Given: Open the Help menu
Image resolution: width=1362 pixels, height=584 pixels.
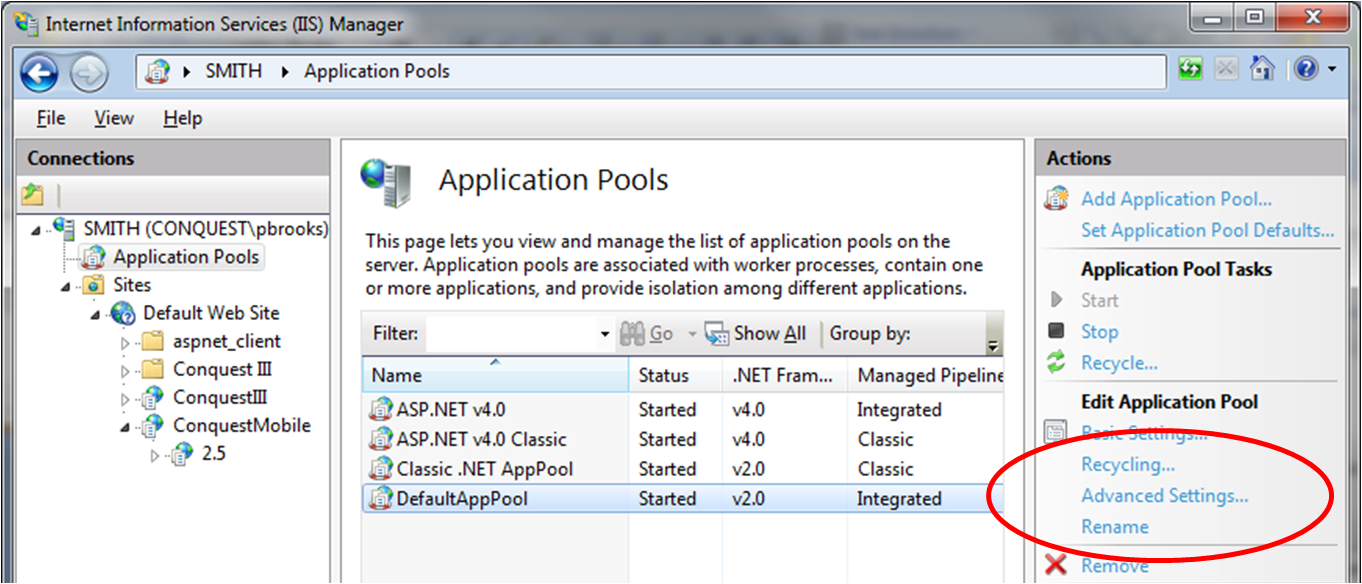Looking at the screenshot, I should tap(183, 118).
